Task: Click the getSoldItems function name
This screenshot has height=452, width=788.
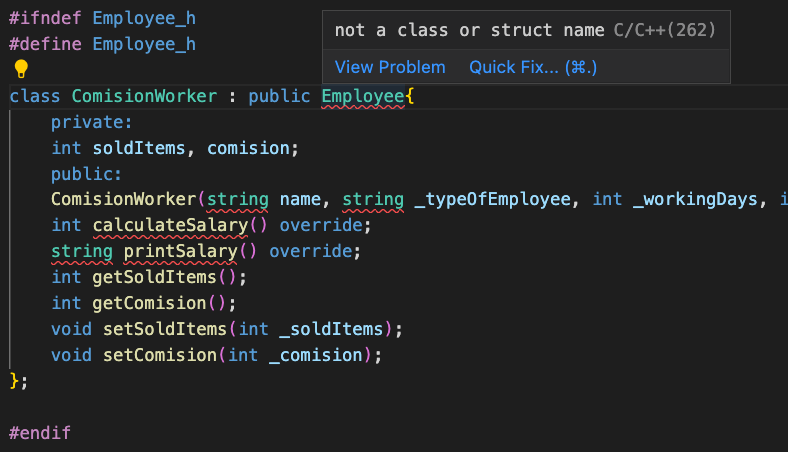Action: (154, 277)
